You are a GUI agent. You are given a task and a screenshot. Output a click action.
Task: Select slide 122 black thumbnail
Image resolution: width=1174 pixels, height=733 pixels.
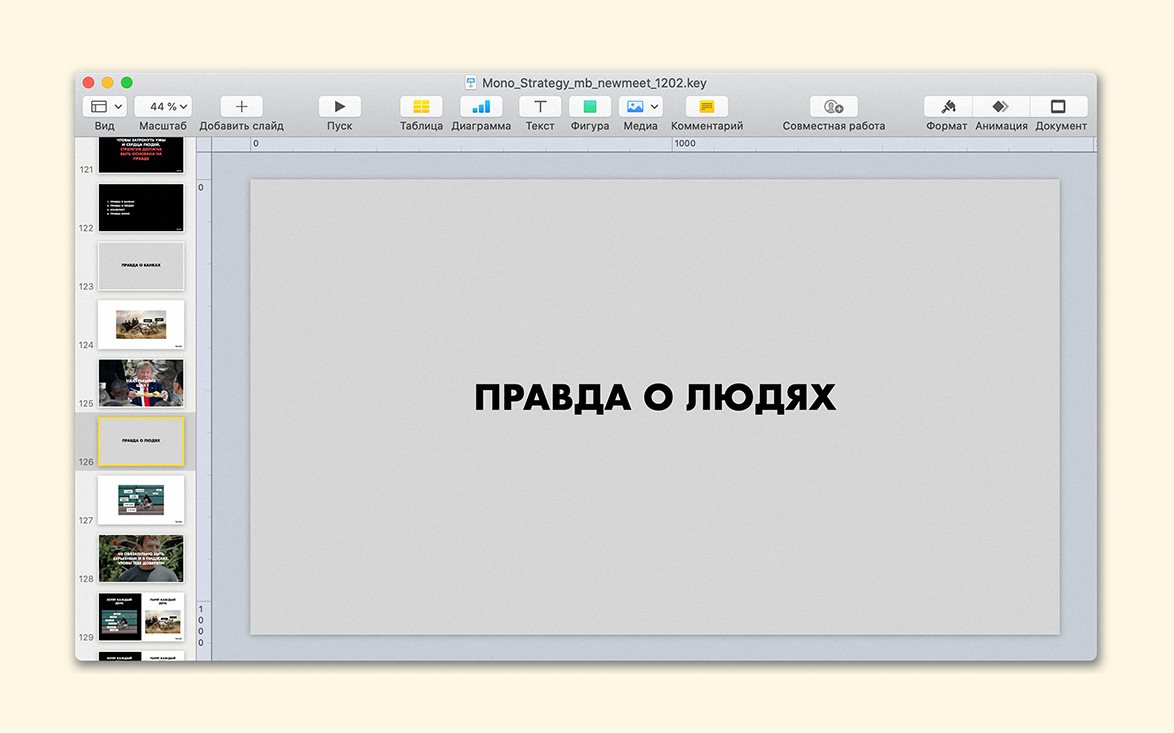tap(141, 208)
